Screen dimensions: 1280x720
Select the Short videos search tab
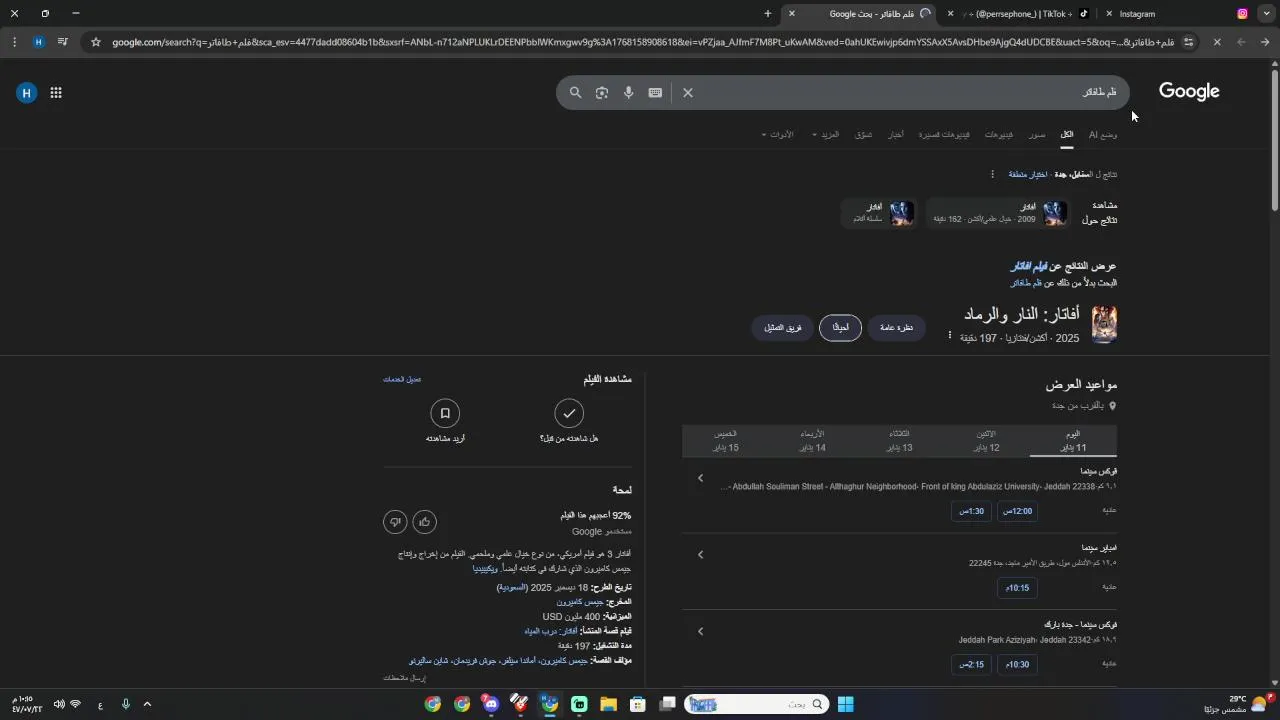pos(944,134)
